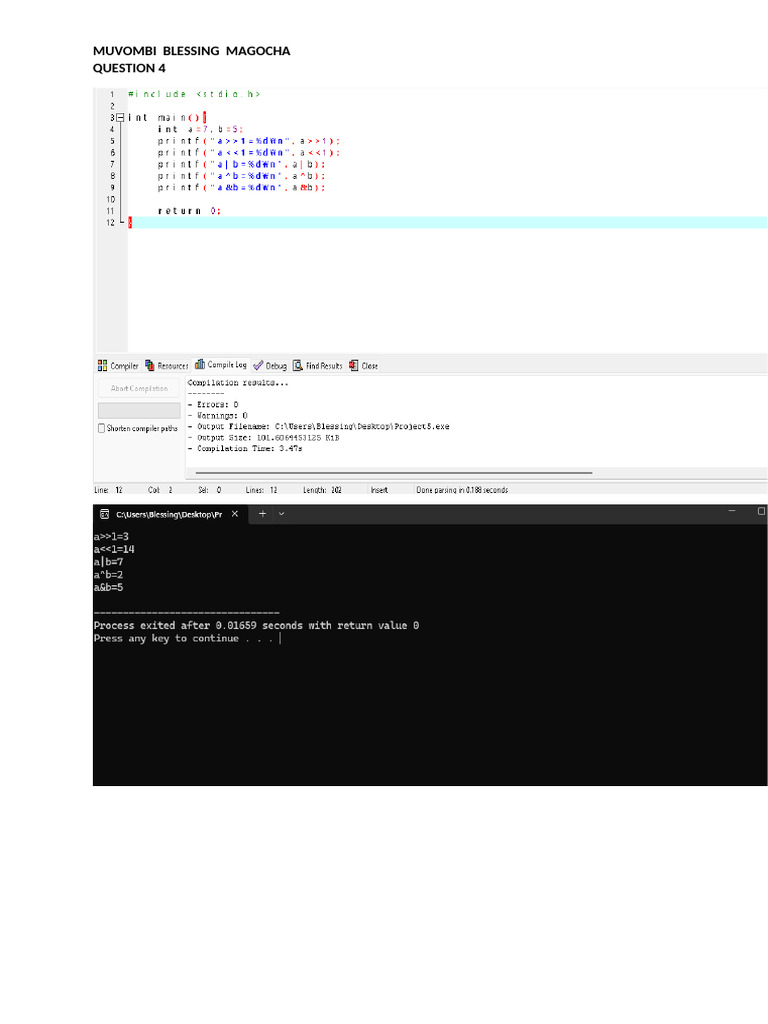The height and width of the screenshot is (1024, 768).
Task: Click the printf a>>1 code line
Action: (249, 141)
